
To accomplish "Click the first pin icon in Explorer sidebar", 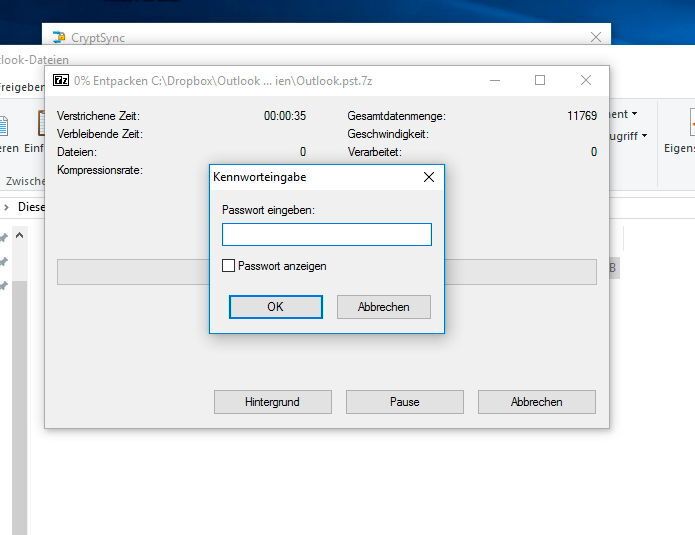I will click(x=4, y=238).
